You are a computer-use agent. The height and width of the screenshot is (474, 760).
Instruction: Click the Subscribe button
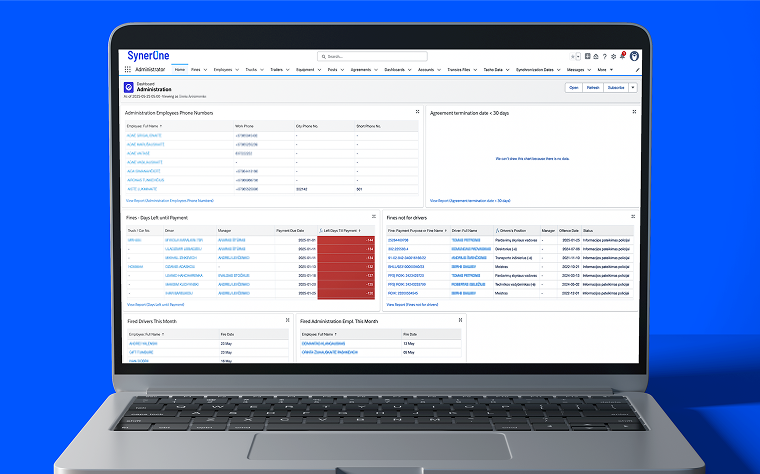click(x=616, y=88)
